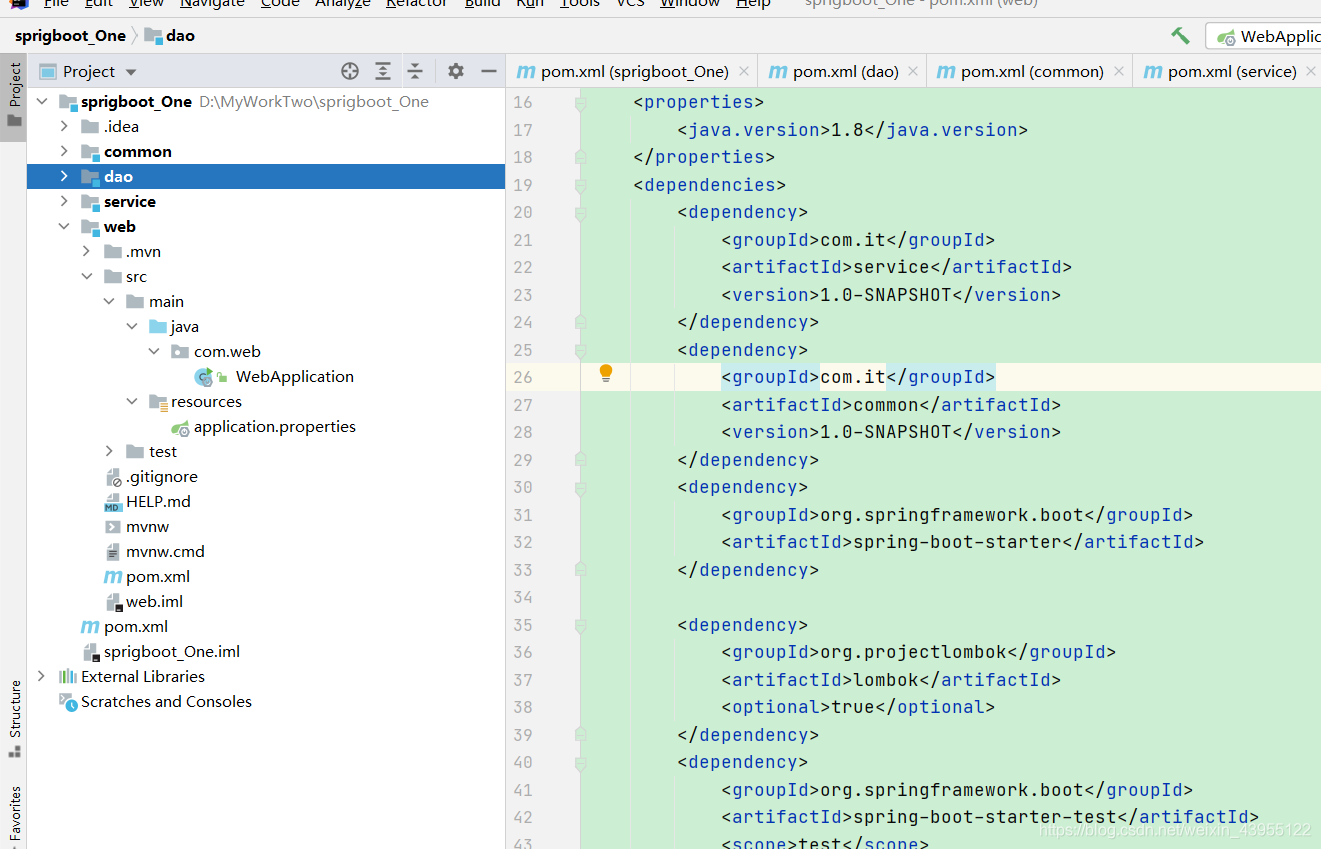
Task: Open the Favorites tool window side tab
Action: coord(14,815)
